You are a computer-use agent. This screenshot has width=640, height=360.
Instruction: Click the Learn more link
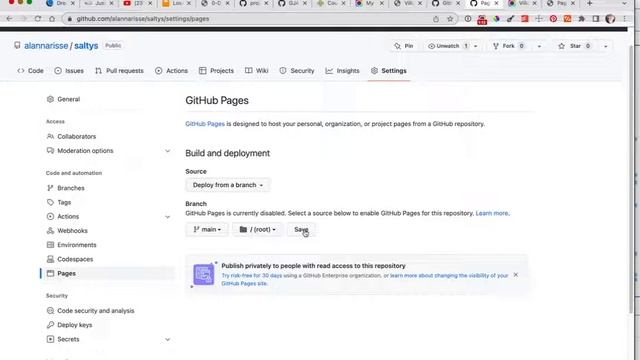click(x=492, y=213)
